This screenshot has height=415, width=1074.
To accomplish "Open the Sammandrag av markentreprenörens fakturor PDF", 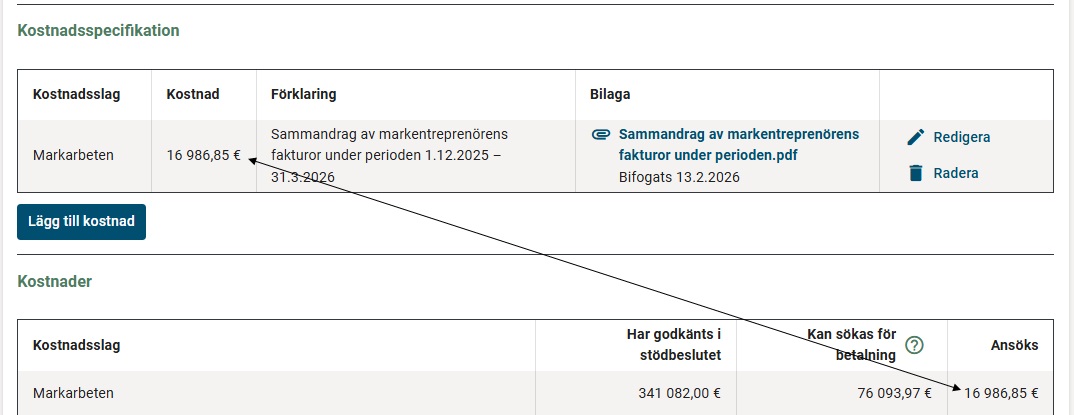I will (x=738, y=144).
